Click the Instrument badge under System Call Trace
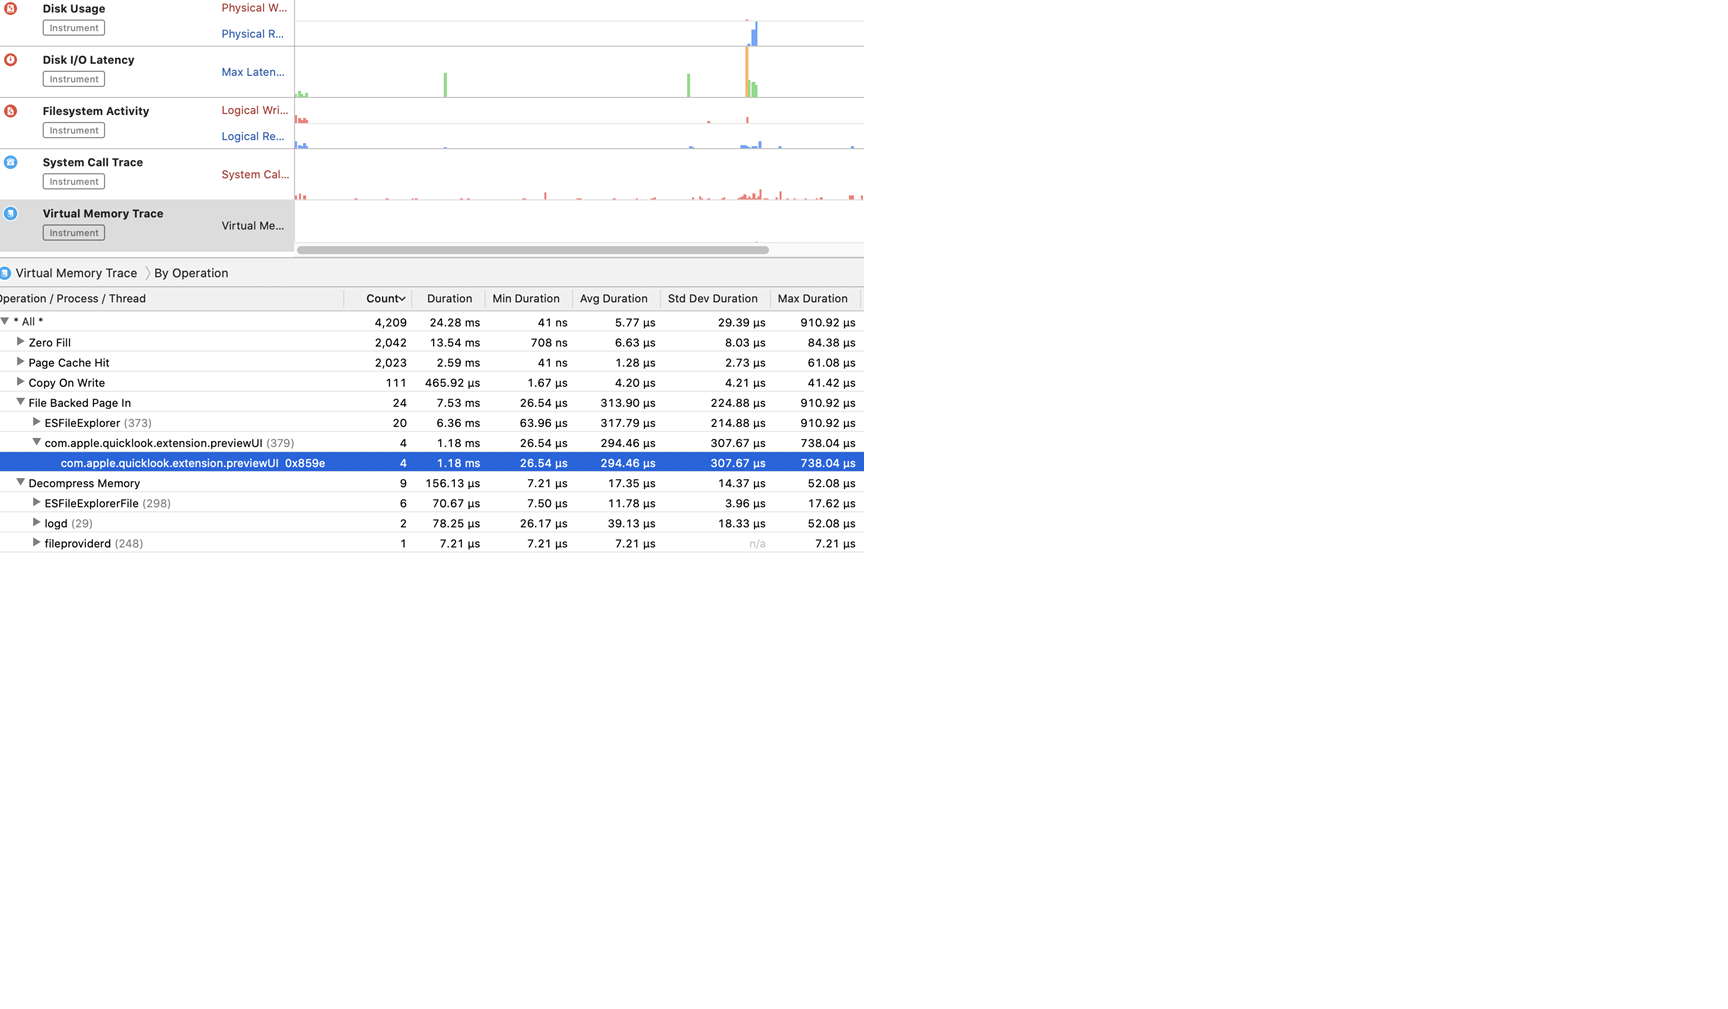The height and width of the screenshot is (1009, 1728). coord(74,182)
